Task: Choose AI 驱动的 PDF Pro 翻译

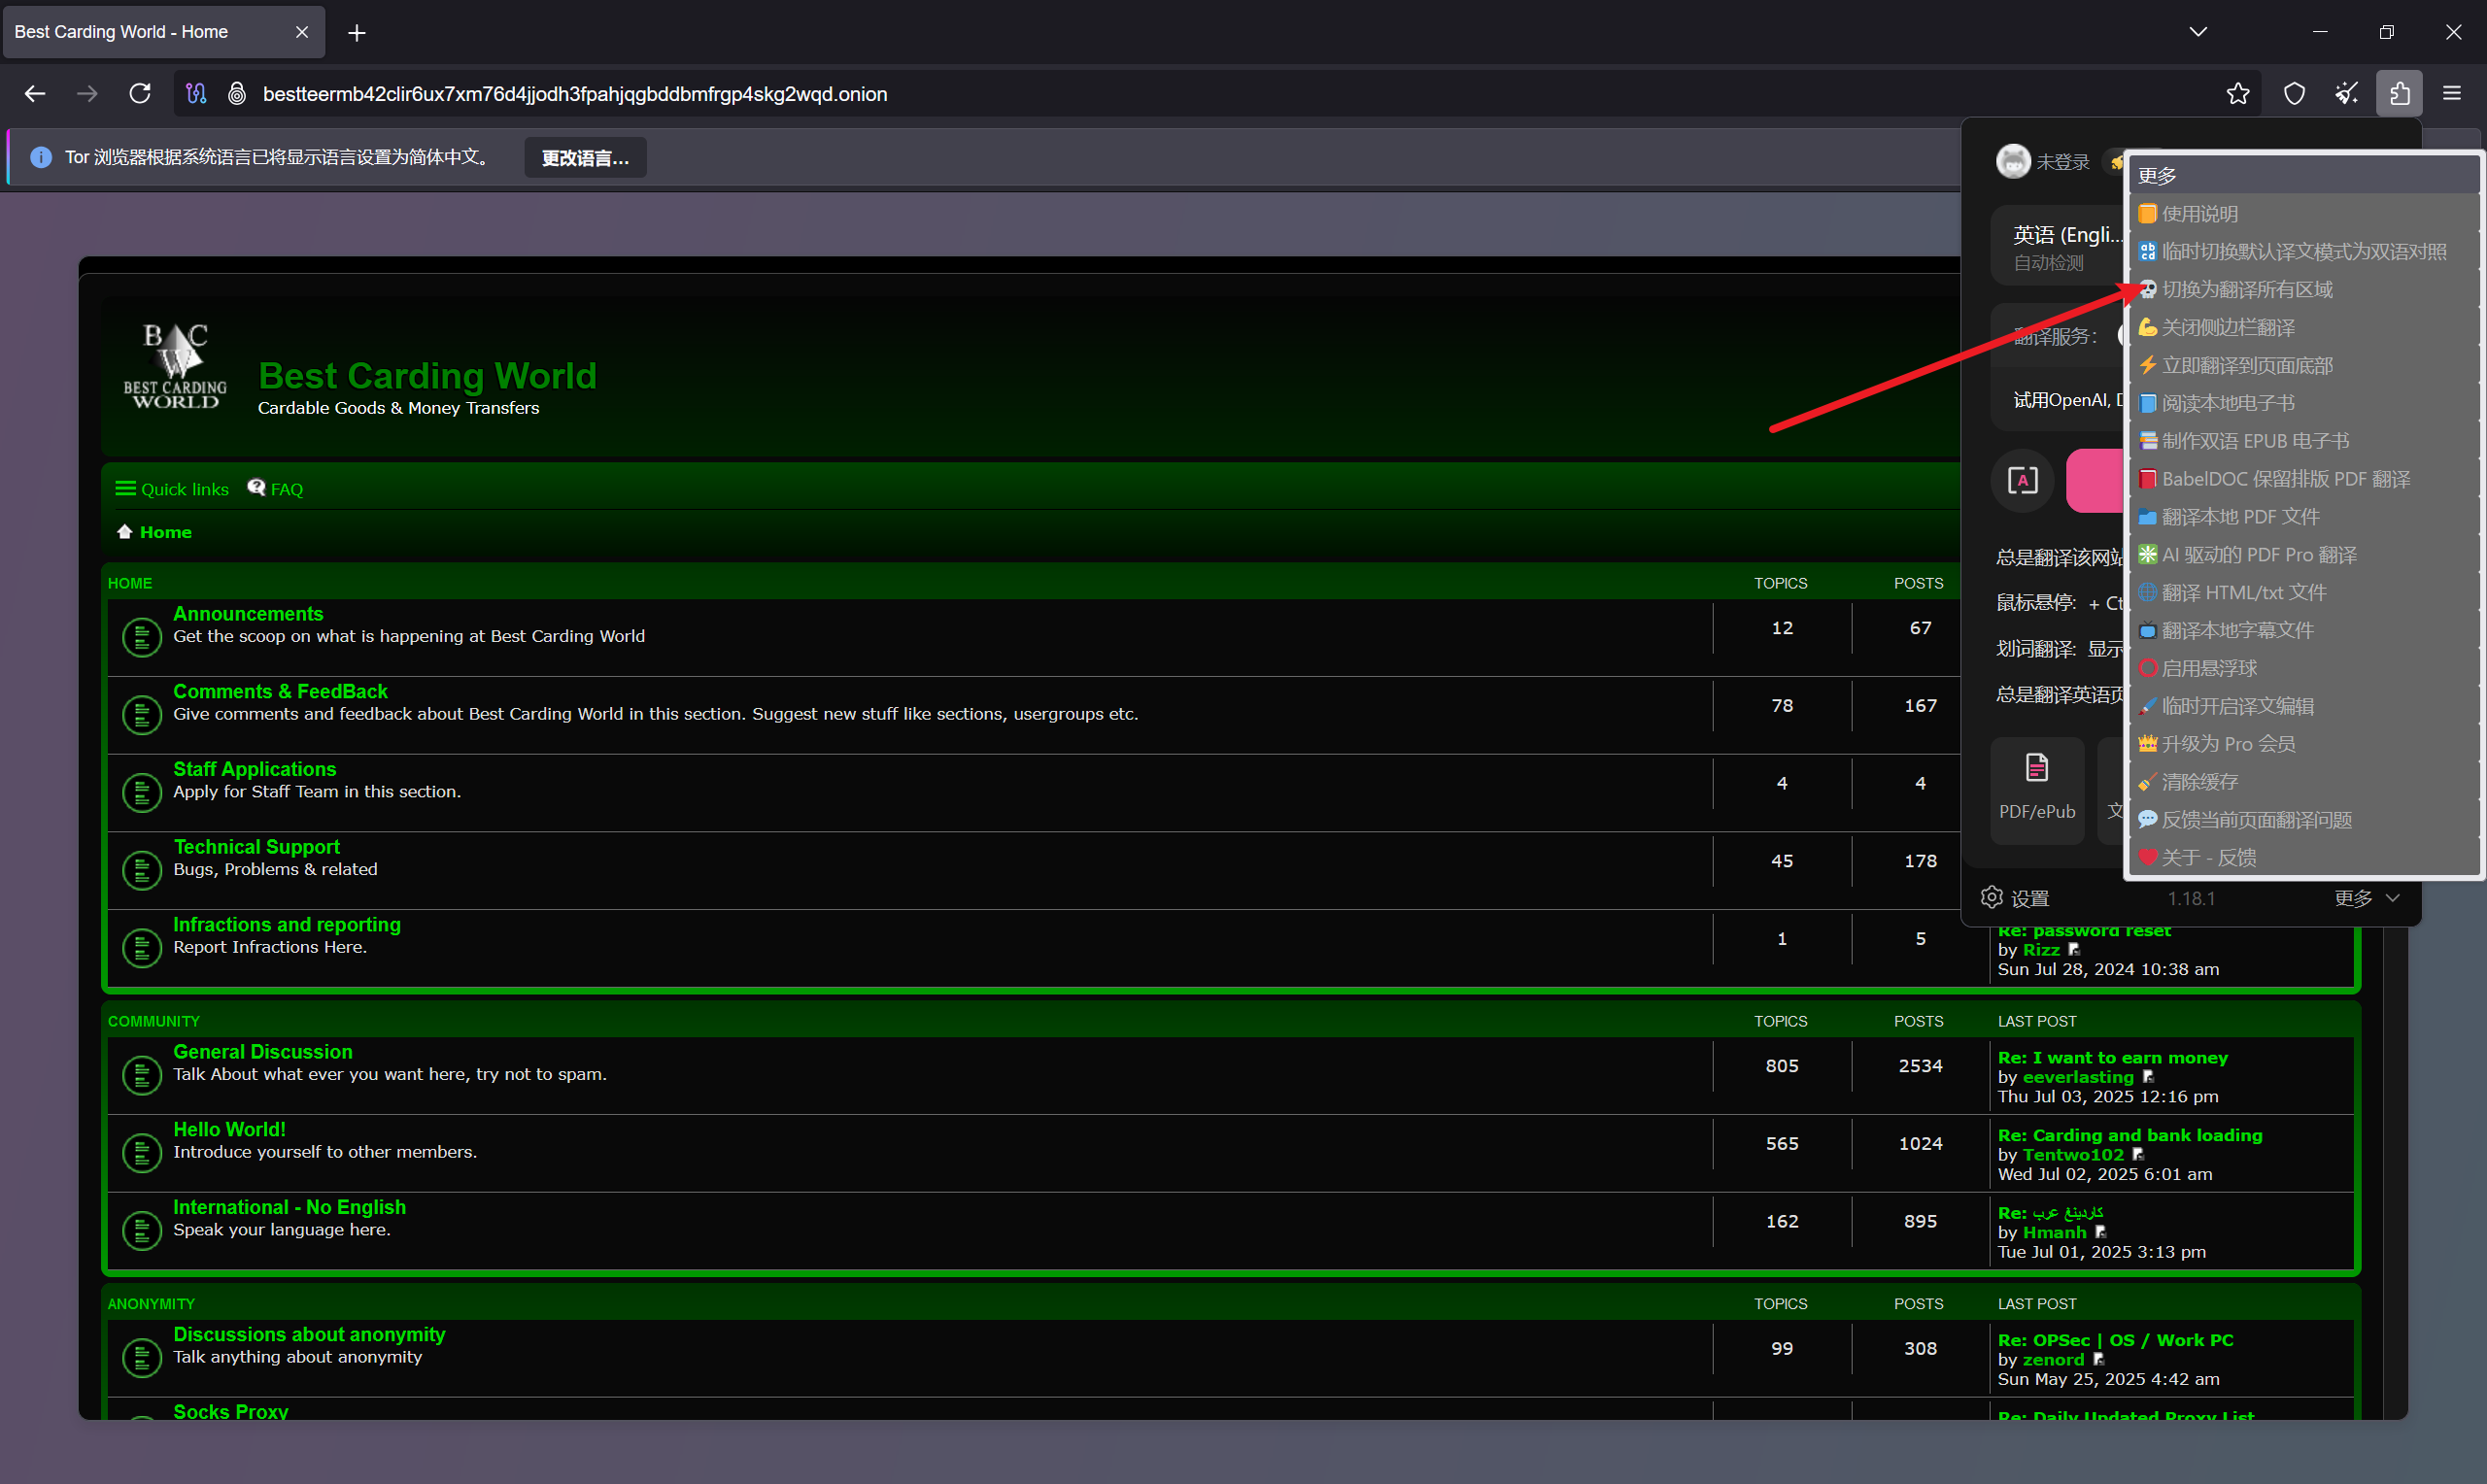Action: [2304, 555]
